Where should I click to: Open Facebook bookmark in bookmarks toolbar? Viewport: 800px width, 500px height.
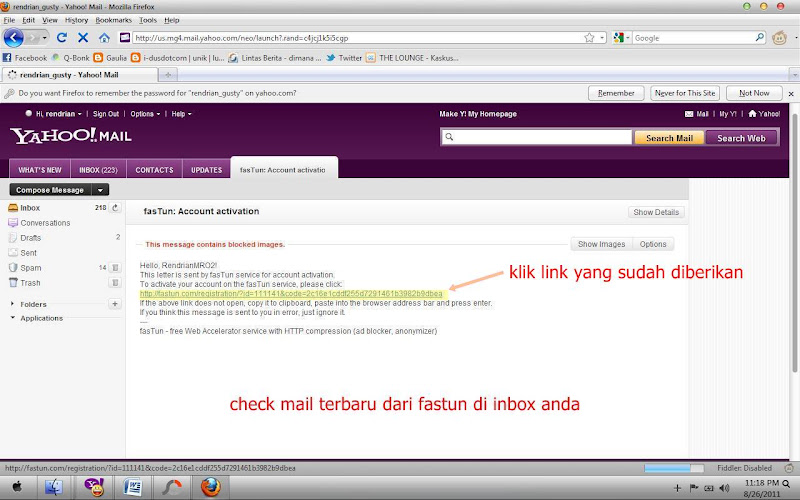click(x=25, y=58)
